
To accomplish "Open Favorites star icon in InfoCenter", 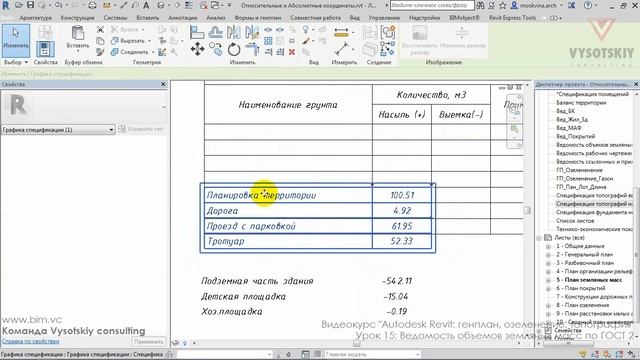I will (502, 5).
